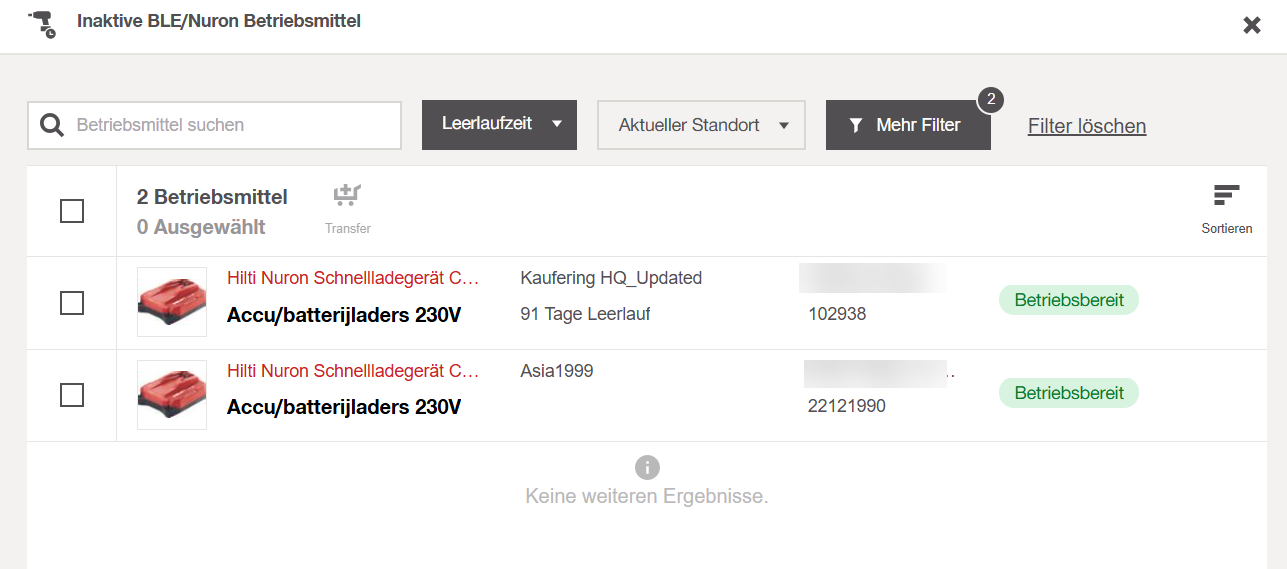Open the Sortieren sort icon
1287x569 pixels.
coord(1226,196)
